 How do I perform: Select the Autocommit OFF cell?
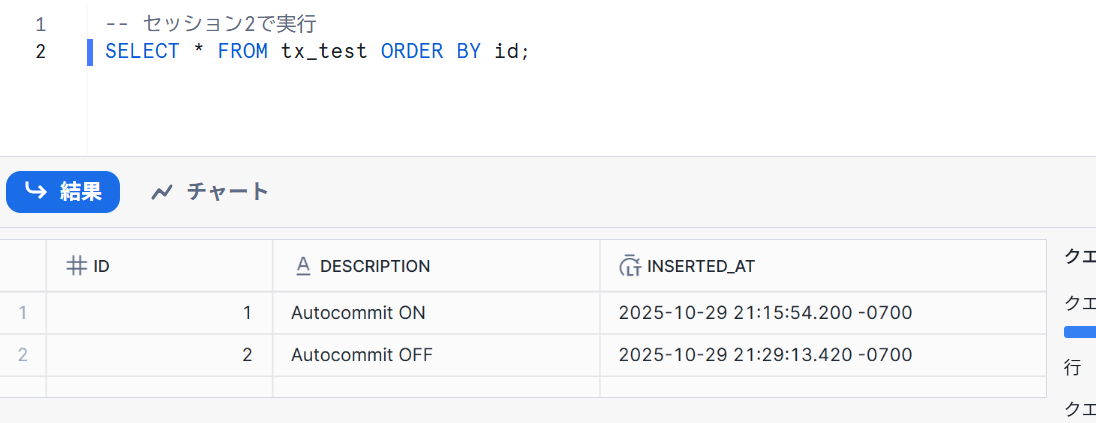362,355
